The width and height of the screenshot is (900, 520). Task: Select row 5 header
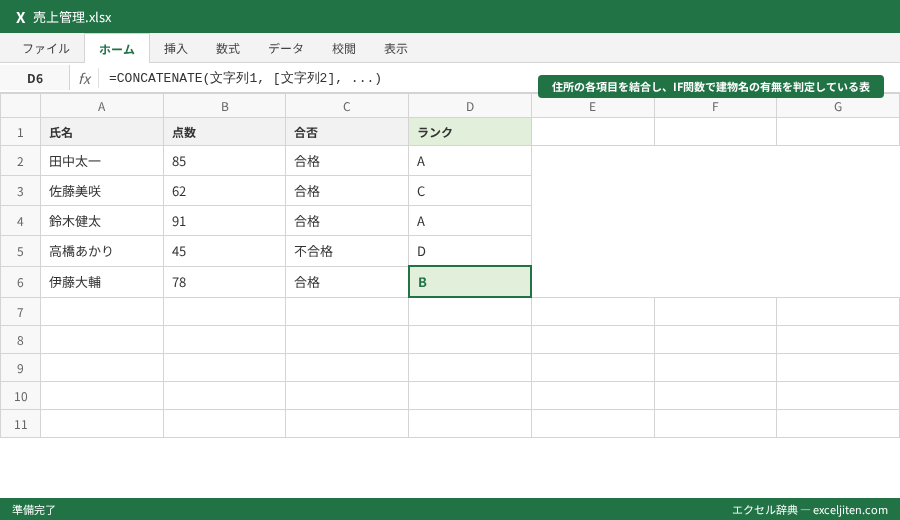click(20, 251)
